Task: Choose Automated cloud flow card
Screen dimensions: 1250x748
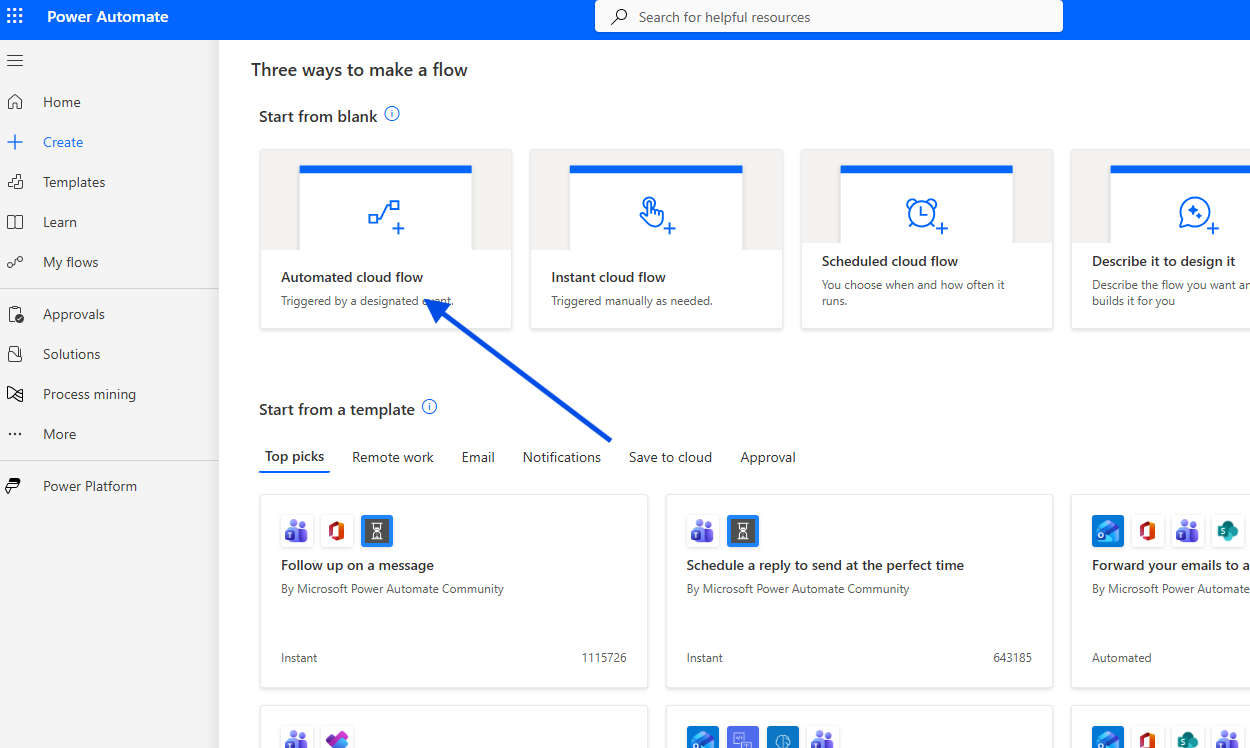Action: (385, 240)
